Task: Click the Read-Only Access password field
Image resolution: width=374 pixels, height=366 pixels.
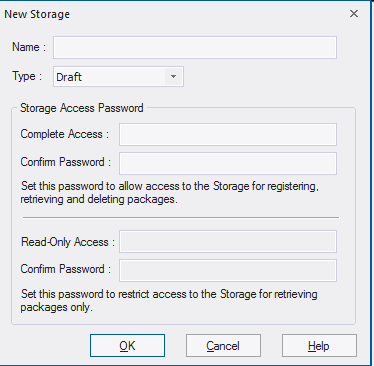Action: [228, 241]
